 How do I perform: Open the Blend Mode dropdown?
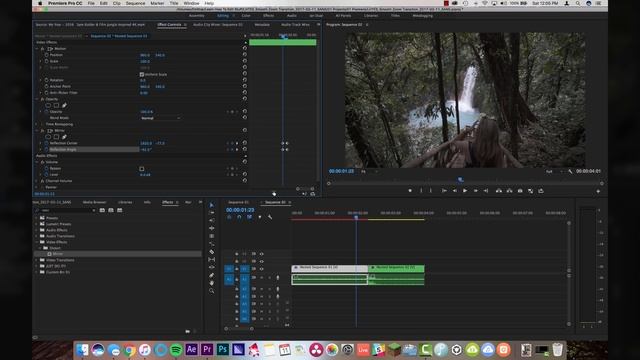click(160, 118)
